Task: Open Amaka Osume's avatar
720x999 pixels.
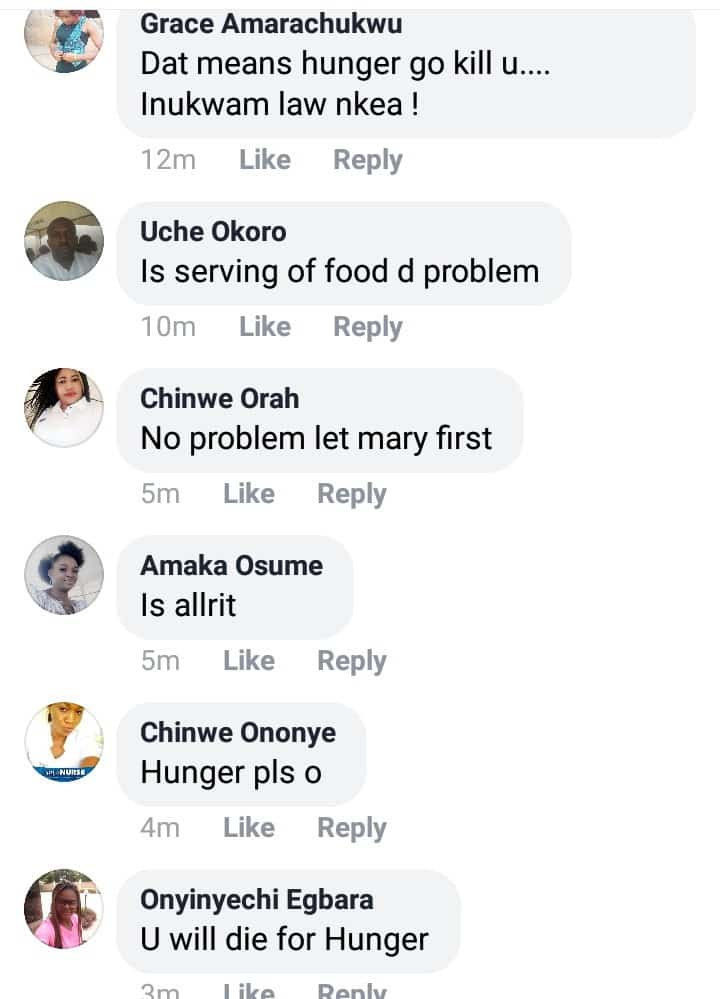Action: coord(63,575)
